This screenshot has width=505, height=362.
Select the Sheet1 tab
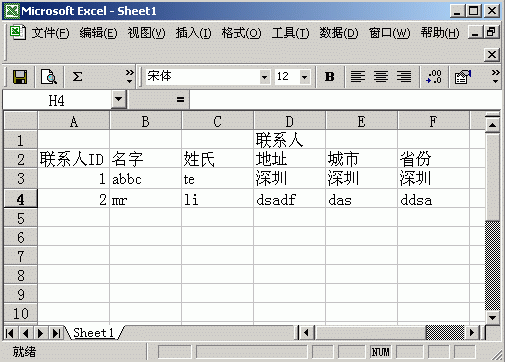94,333
